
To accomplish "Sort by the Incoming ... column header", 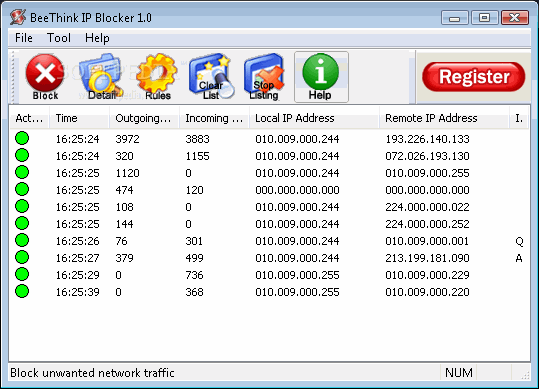I will [x=214, y=118].
